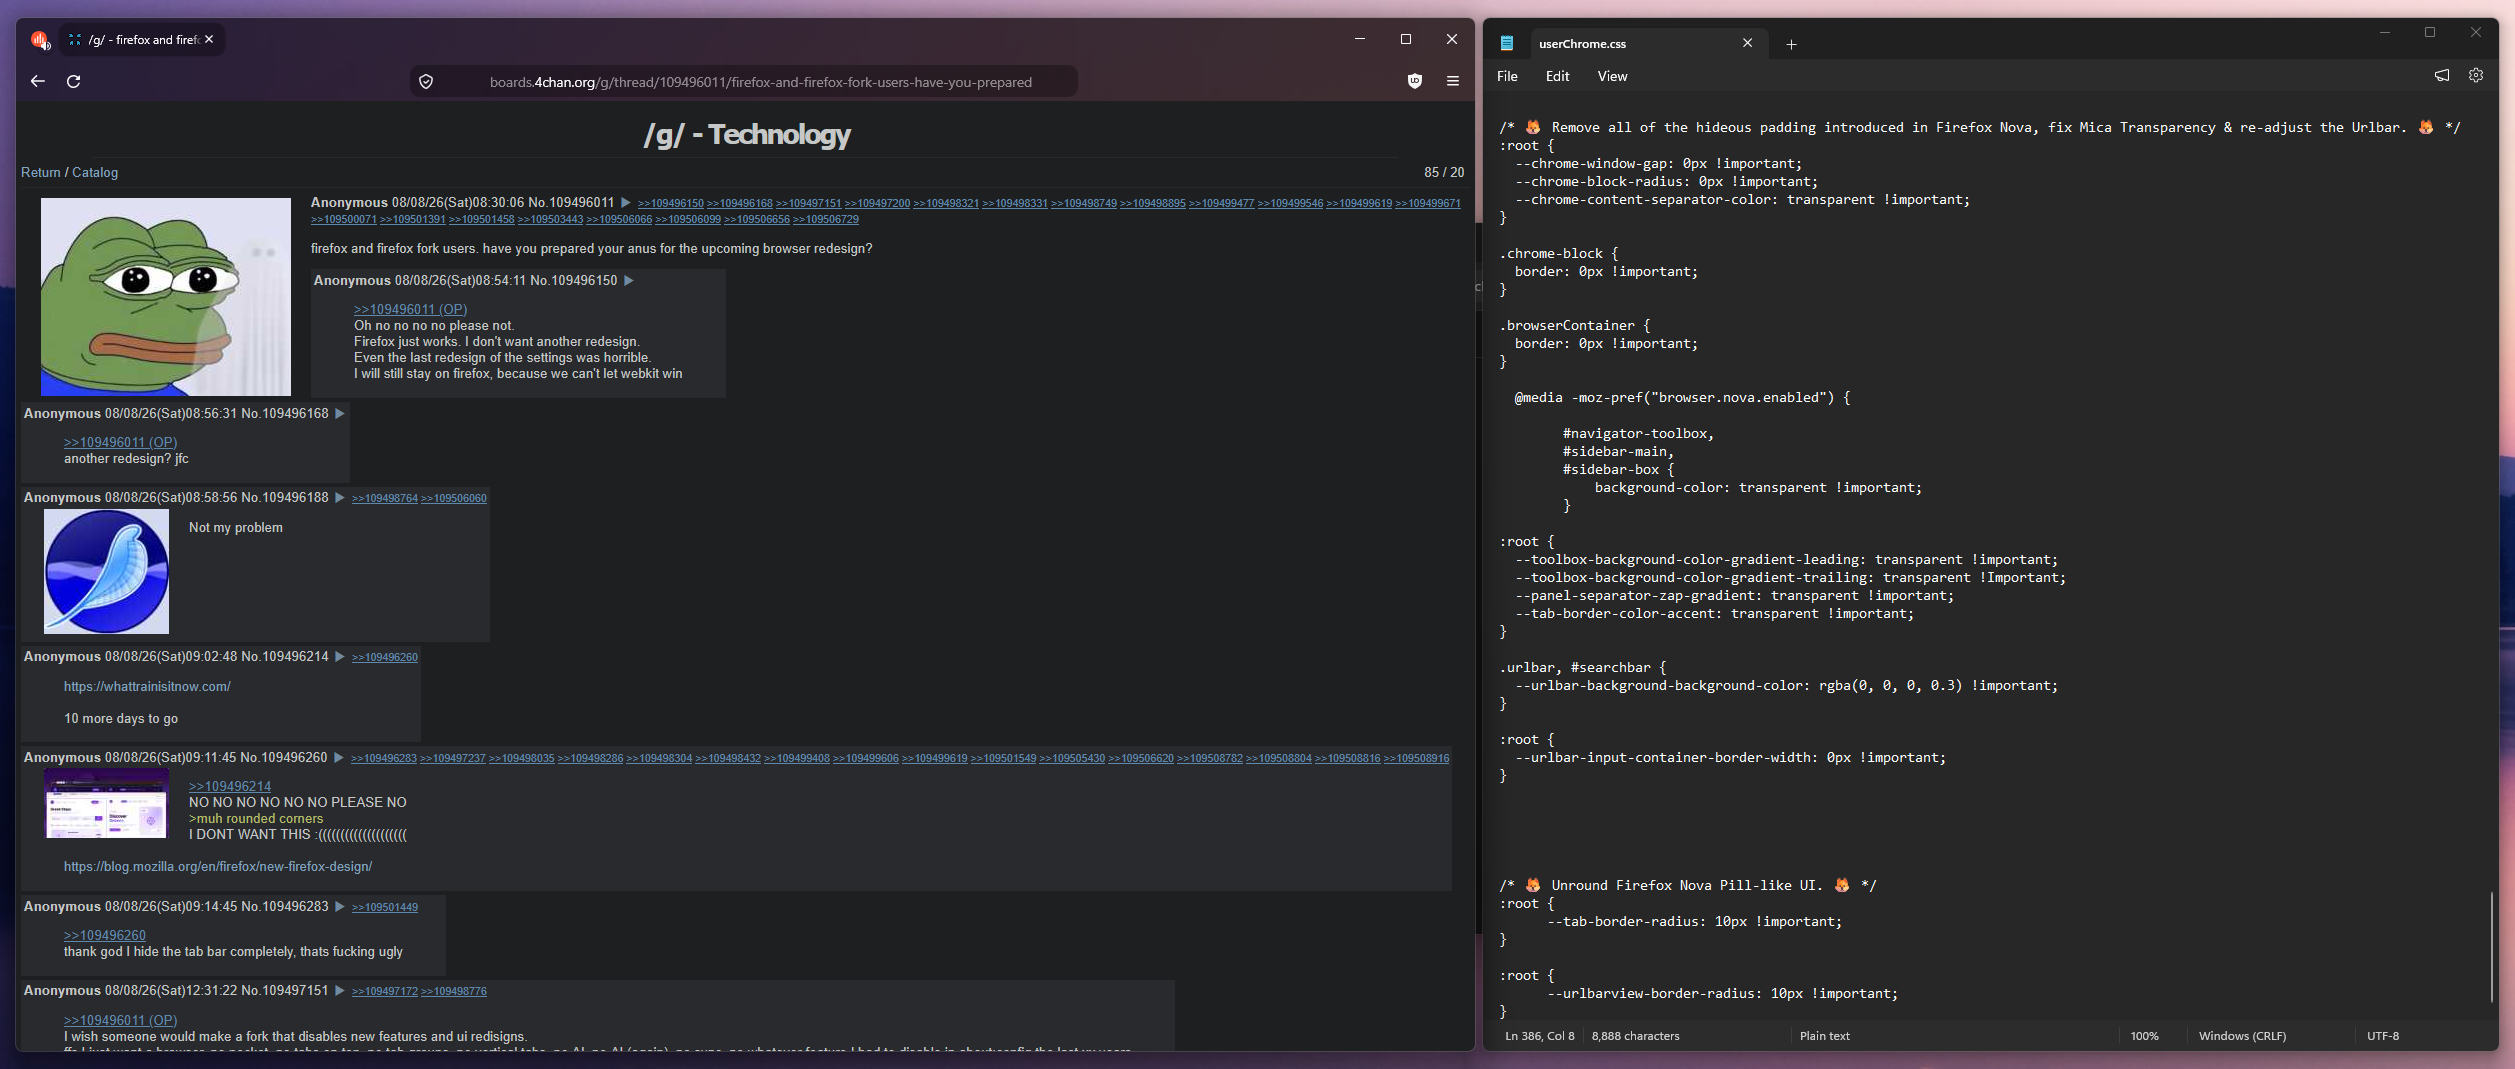Click 'Windows (CRLF)' in Notepad's status bar
The image size is (2515, 1069).
(x=2242, y=1036)
